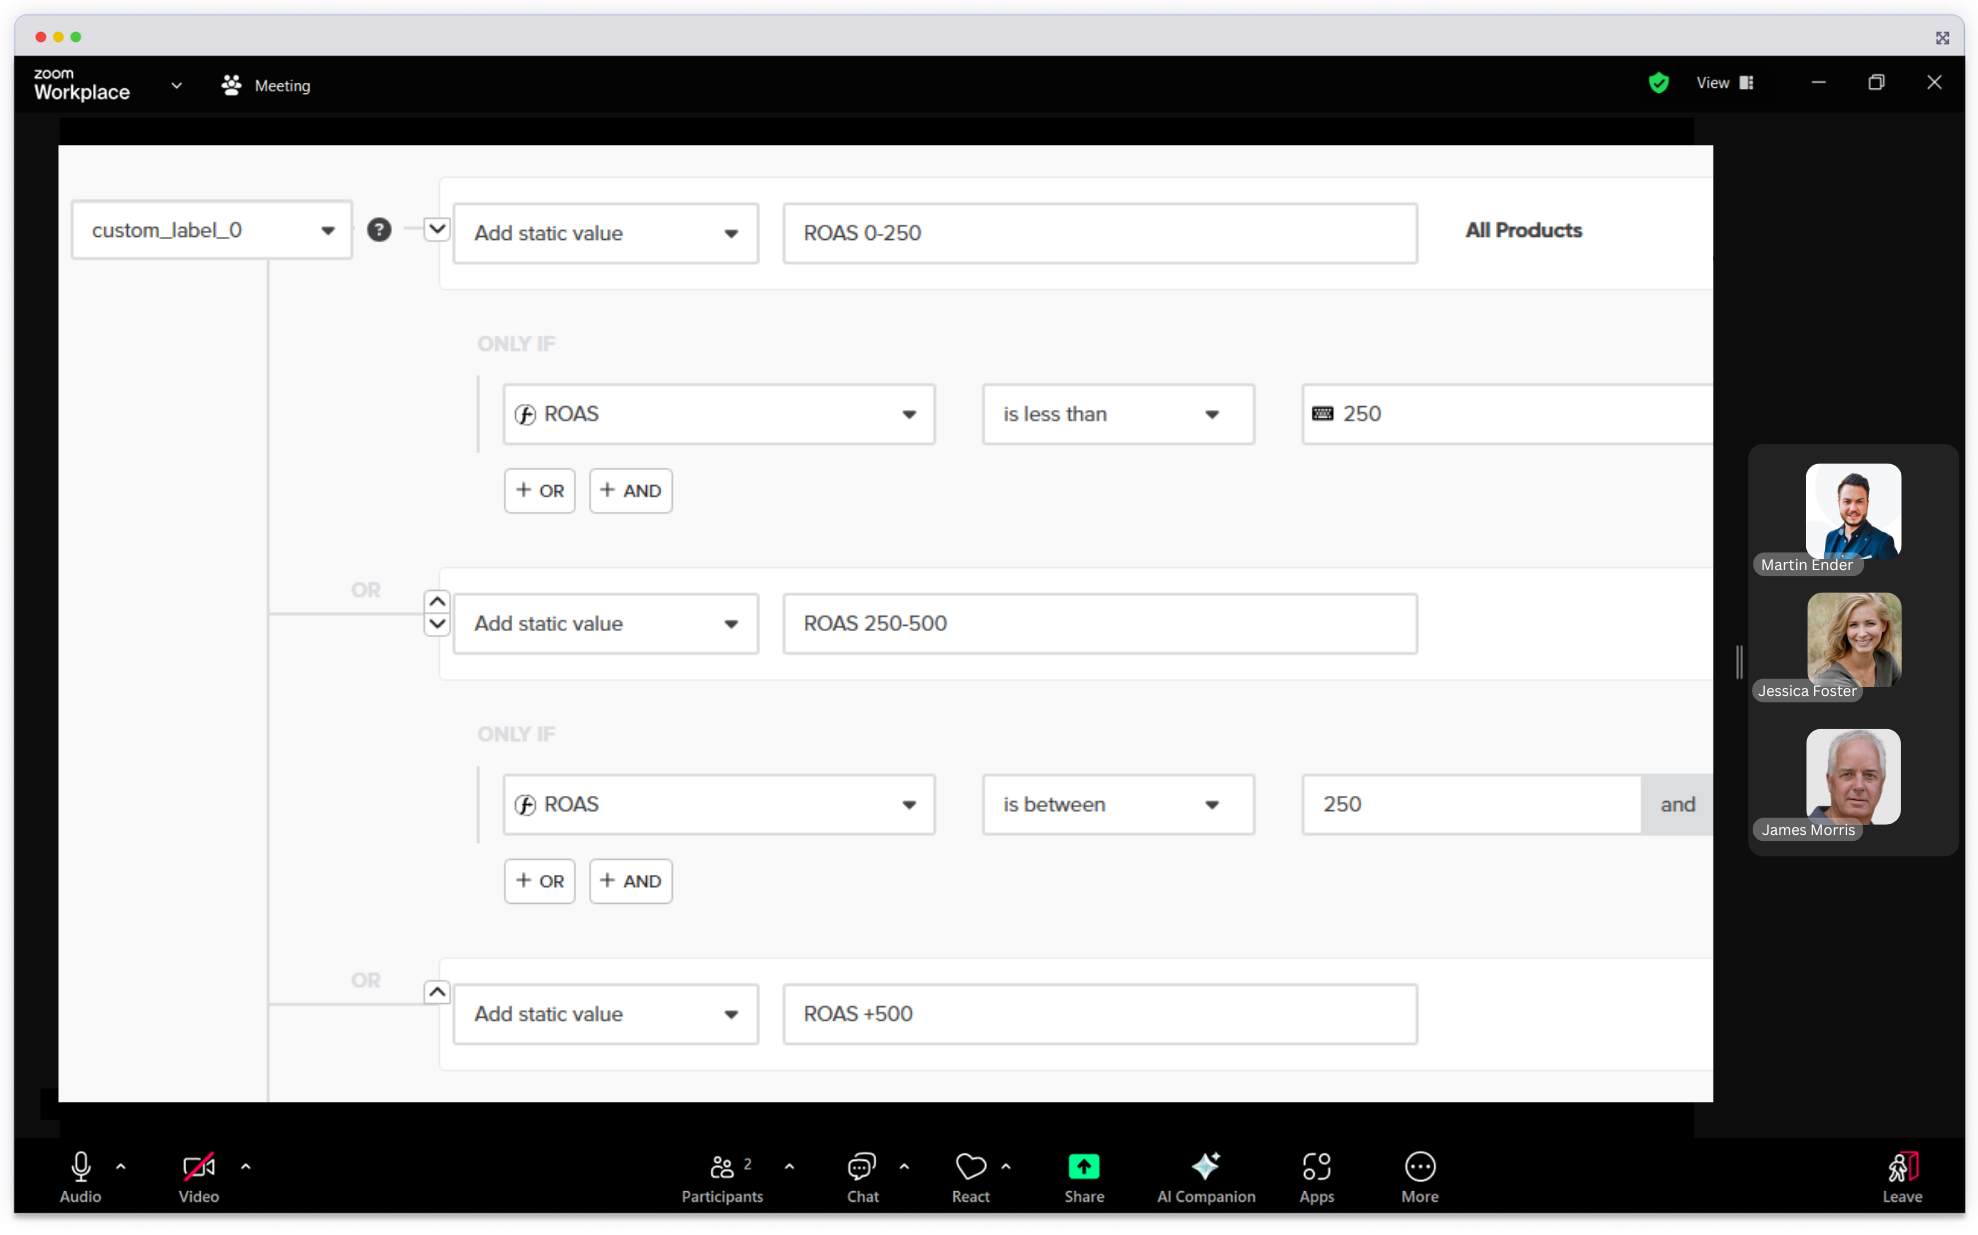1978x1235 pixels.
Task: Mute microphone with the Audio icon
Action: point(80,1167)
